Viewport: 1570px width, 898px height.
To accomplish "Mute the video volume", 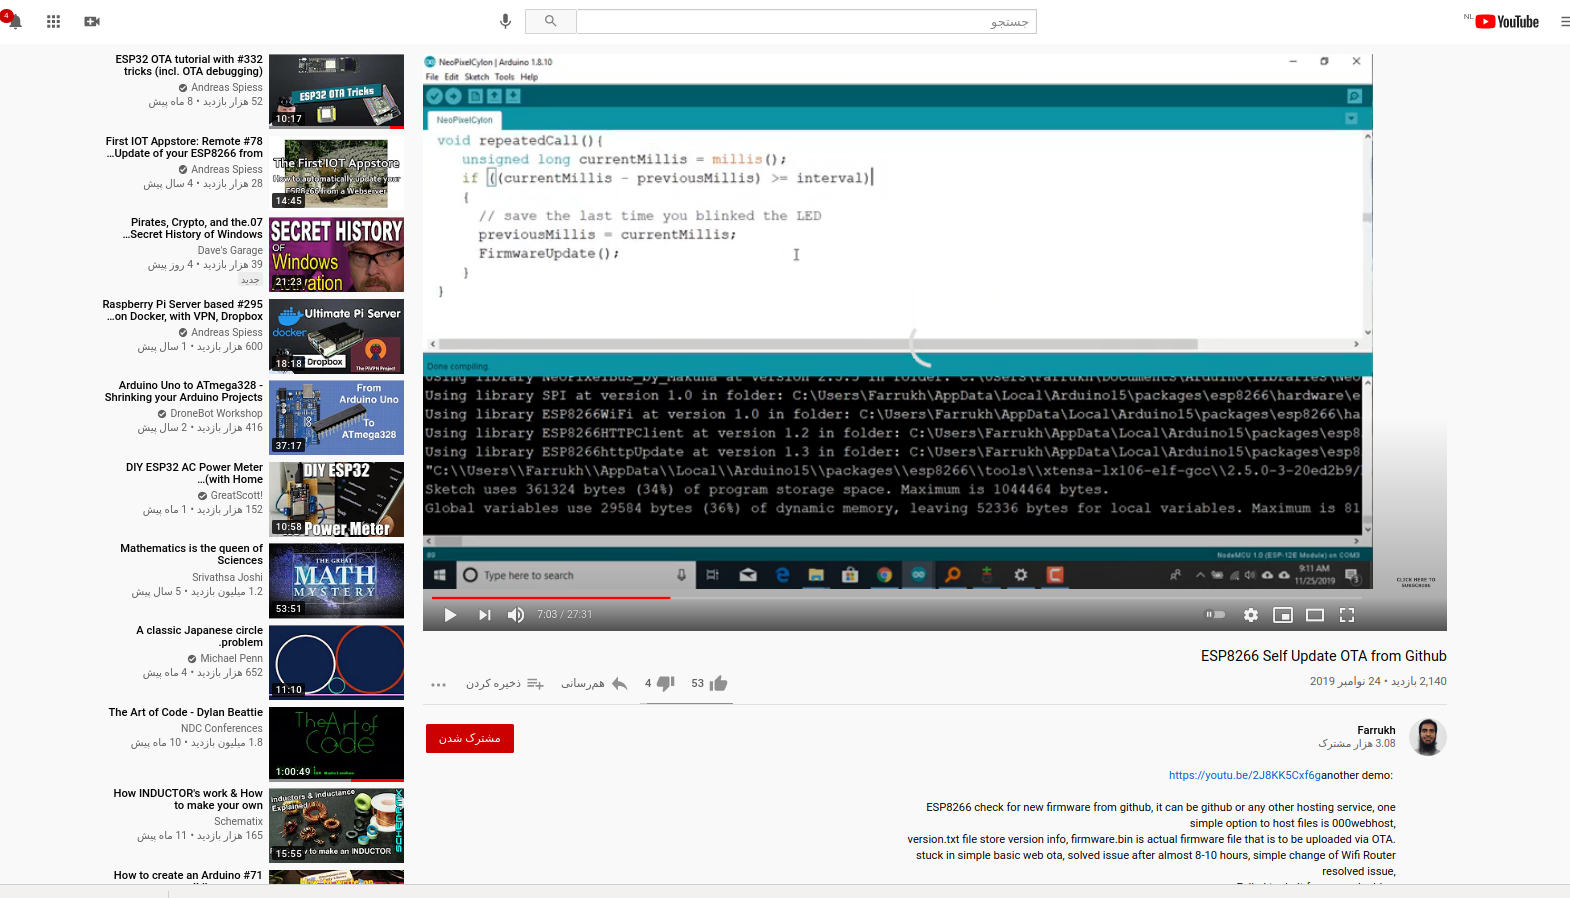I will [516, 615].
